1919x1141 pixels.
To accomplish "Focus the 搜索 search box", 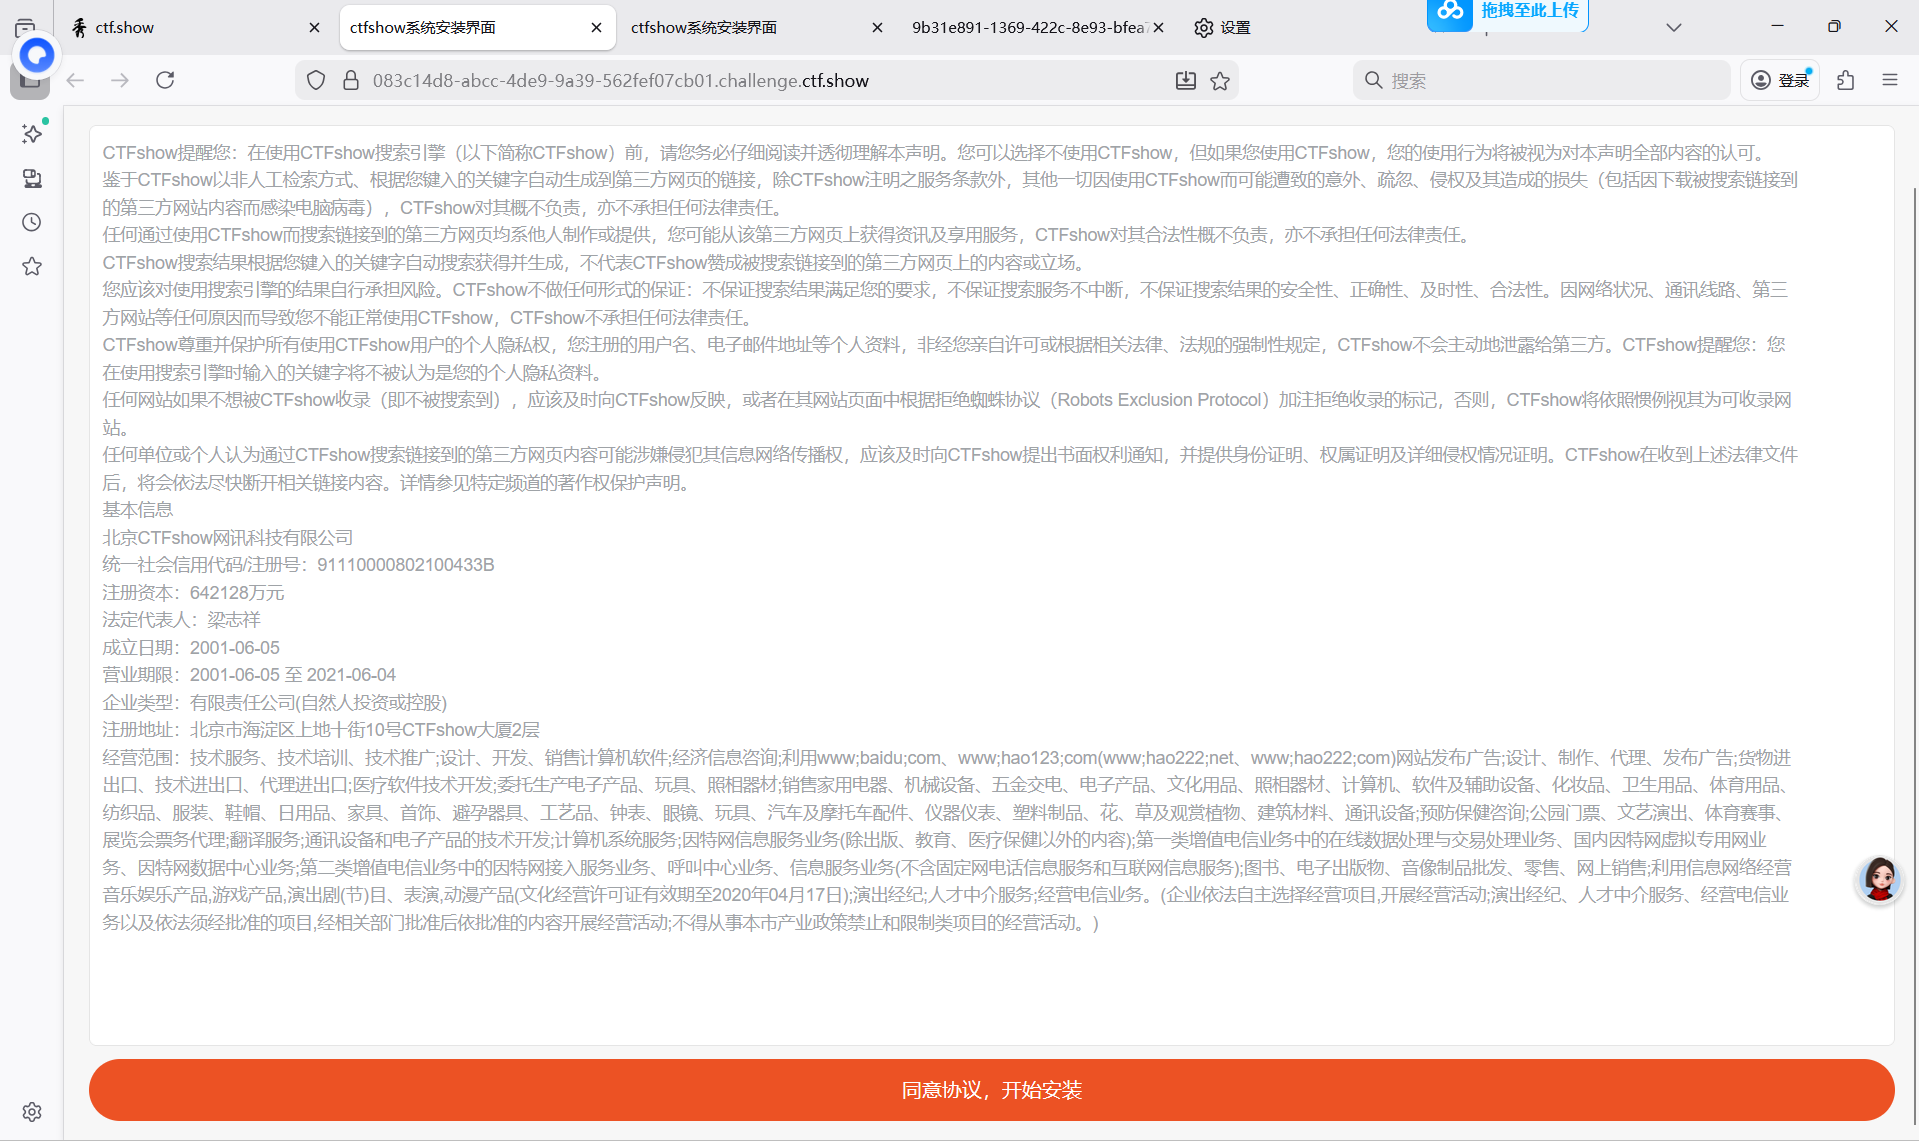I will (x=1541, y=80).
